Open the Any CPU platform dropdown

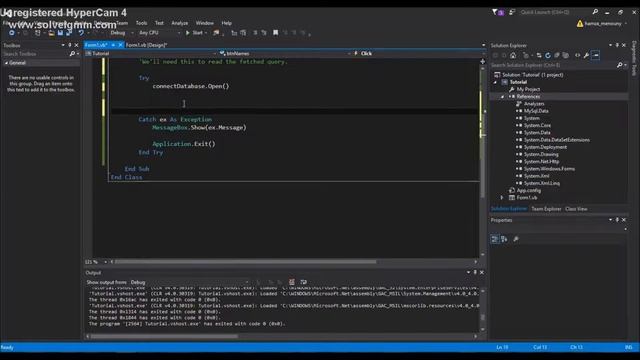pos(159,33)
